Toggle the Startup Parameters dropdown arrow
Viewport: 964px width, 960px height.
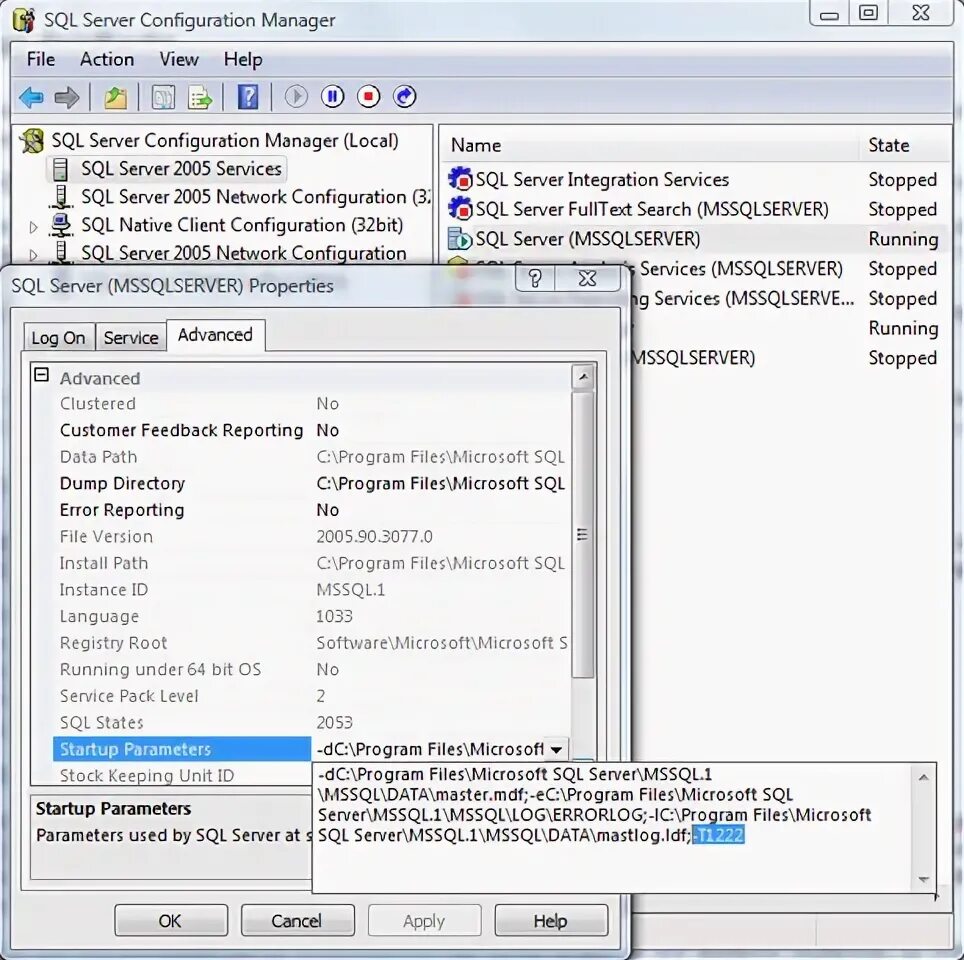click(x=556, y=750)
